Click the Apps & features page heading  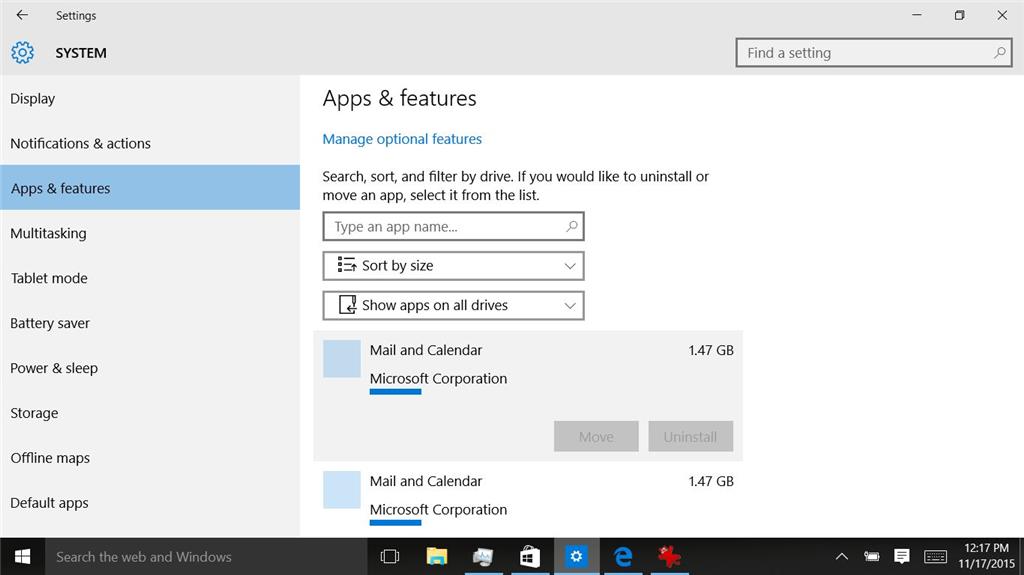400,99
